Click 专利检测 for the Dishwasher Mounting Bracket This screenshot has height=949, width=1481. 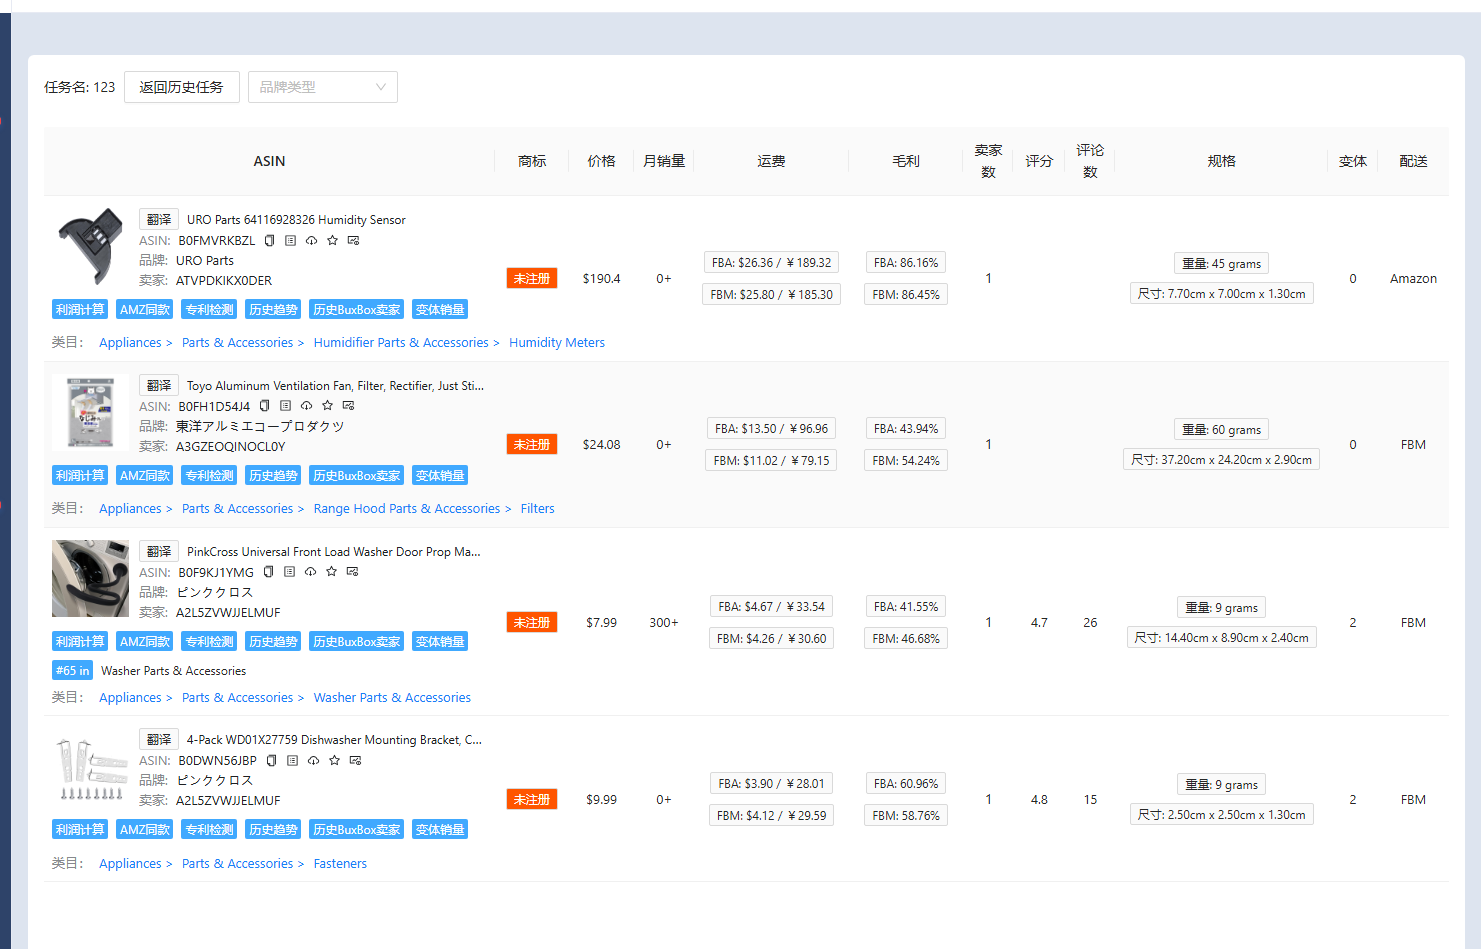209,830
